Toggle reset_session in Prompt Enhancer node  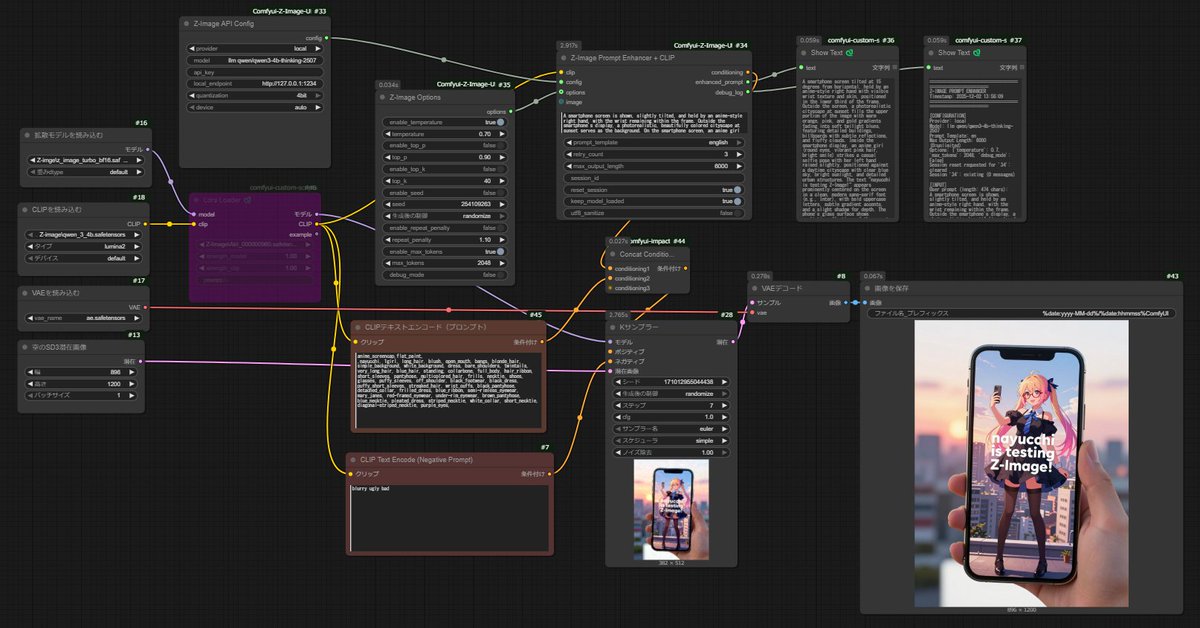click(x=654, y=190)
